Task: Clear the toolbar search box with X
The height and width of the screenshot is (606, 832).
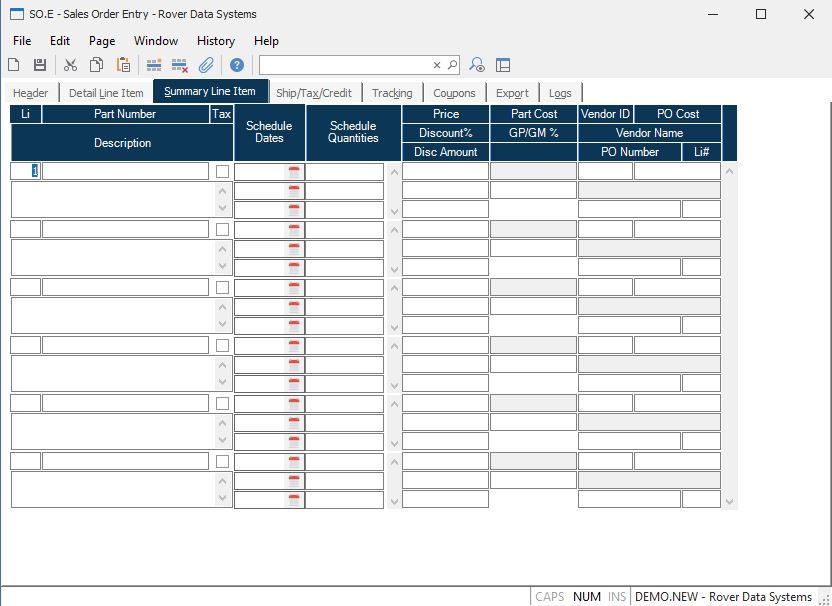Action: [437, 65]
